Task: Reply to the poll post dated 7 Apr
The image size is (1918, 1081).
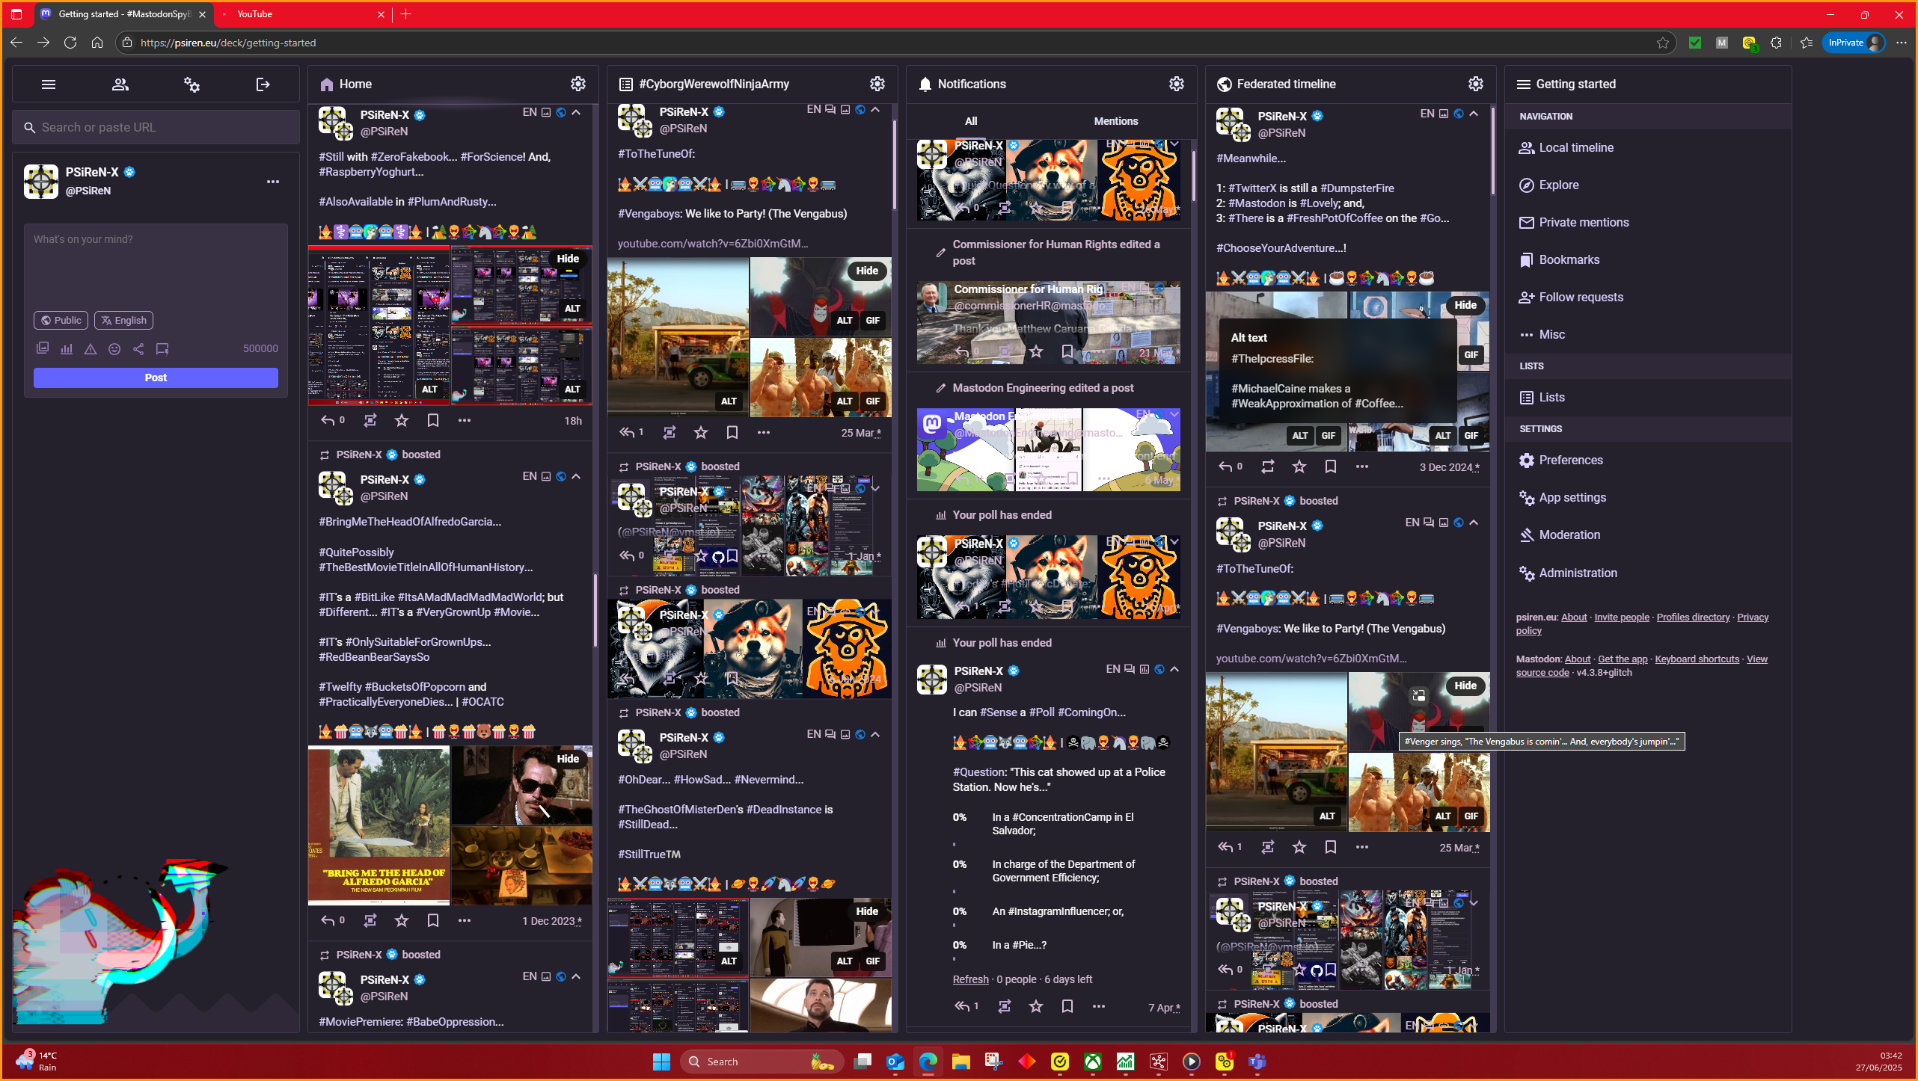Action: (962, 1007)
